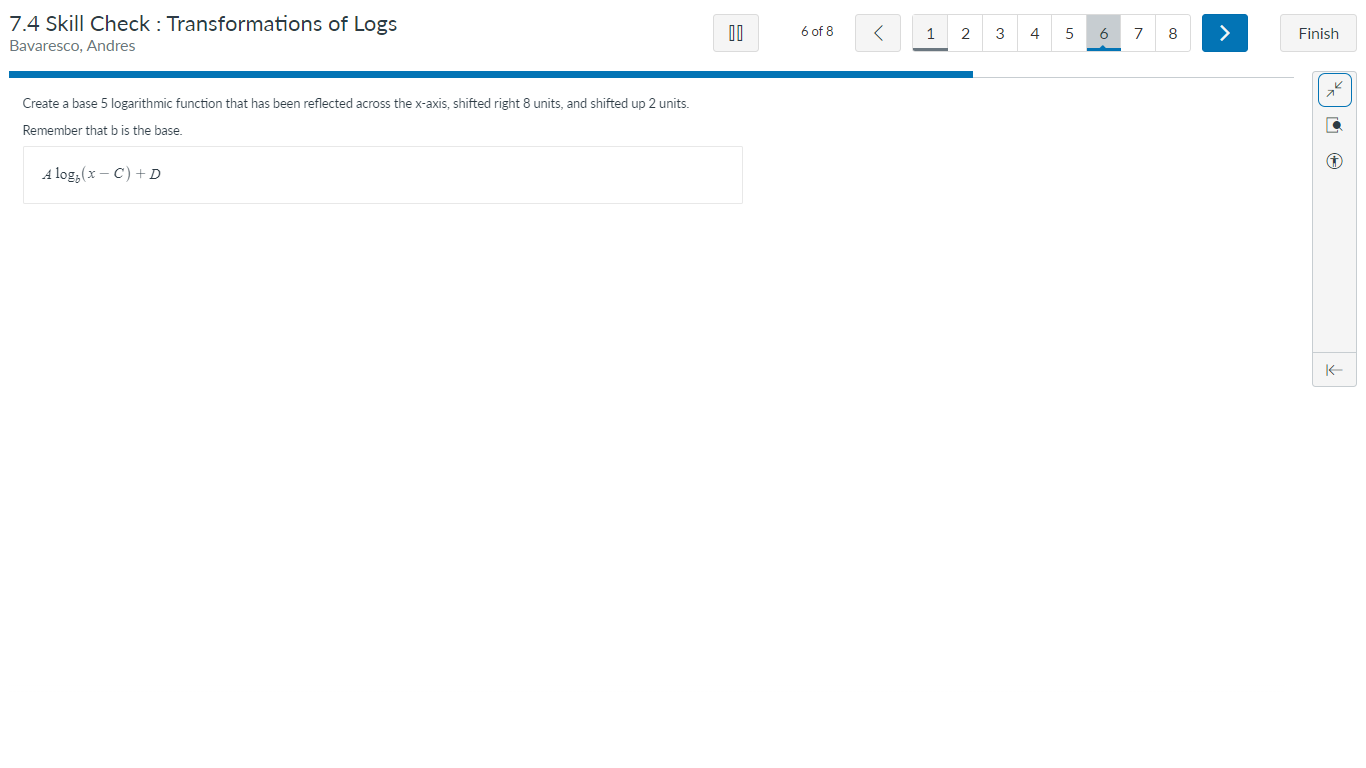The height and width of the screenshot is (768, 1366).
Task: Click the pause icon next to question counter
Action: pos(735,32)
